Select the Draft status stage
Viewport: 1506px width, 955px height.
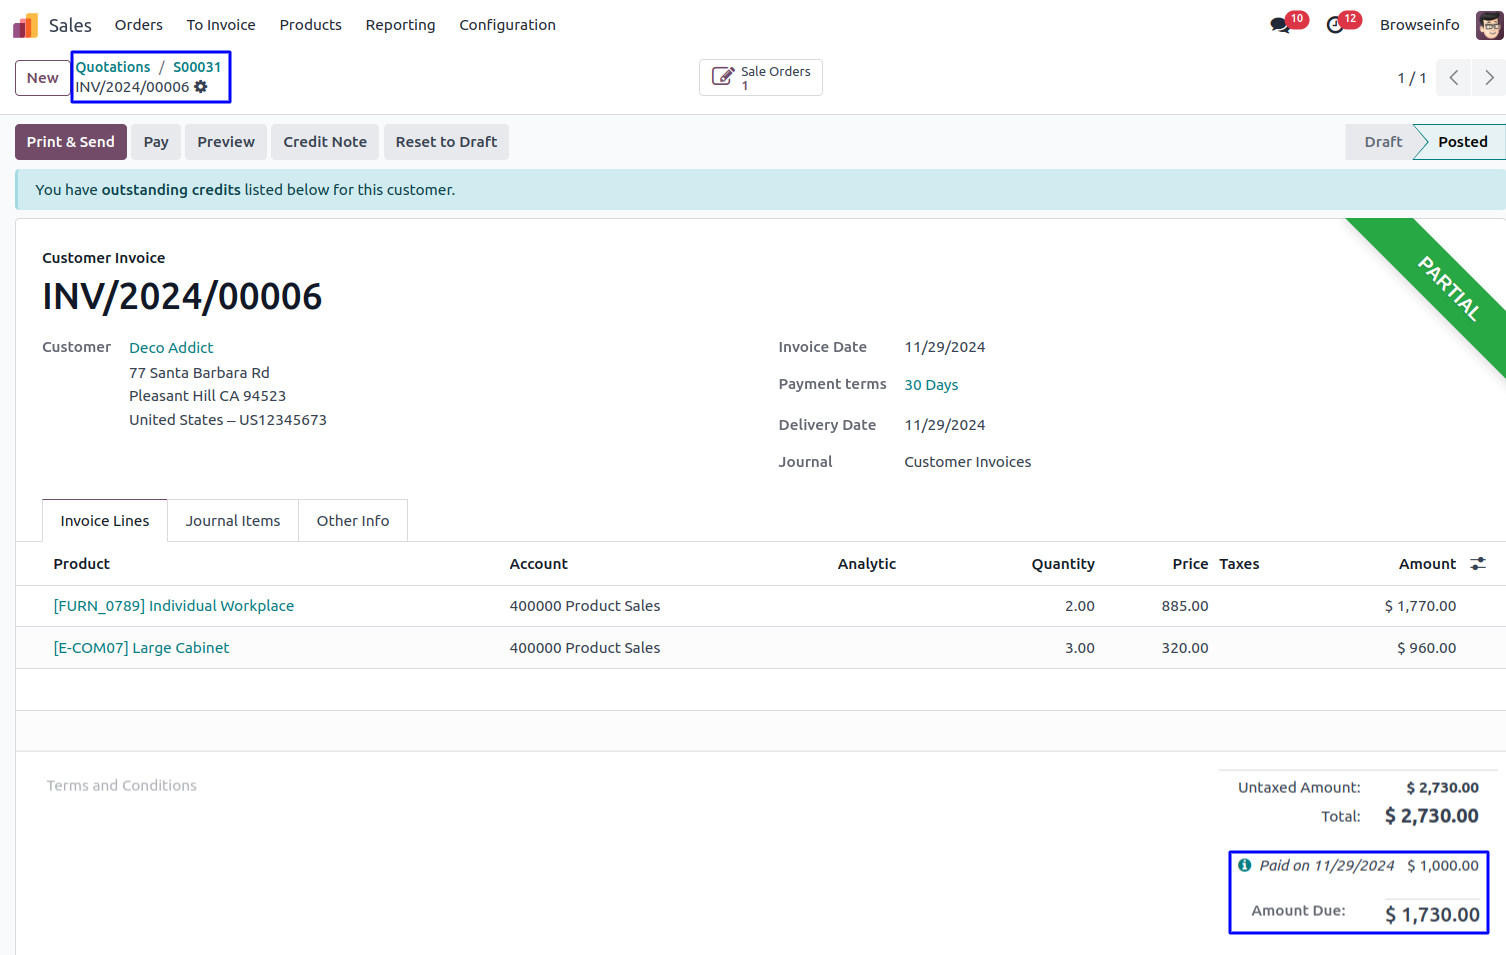pos(1382,142)
